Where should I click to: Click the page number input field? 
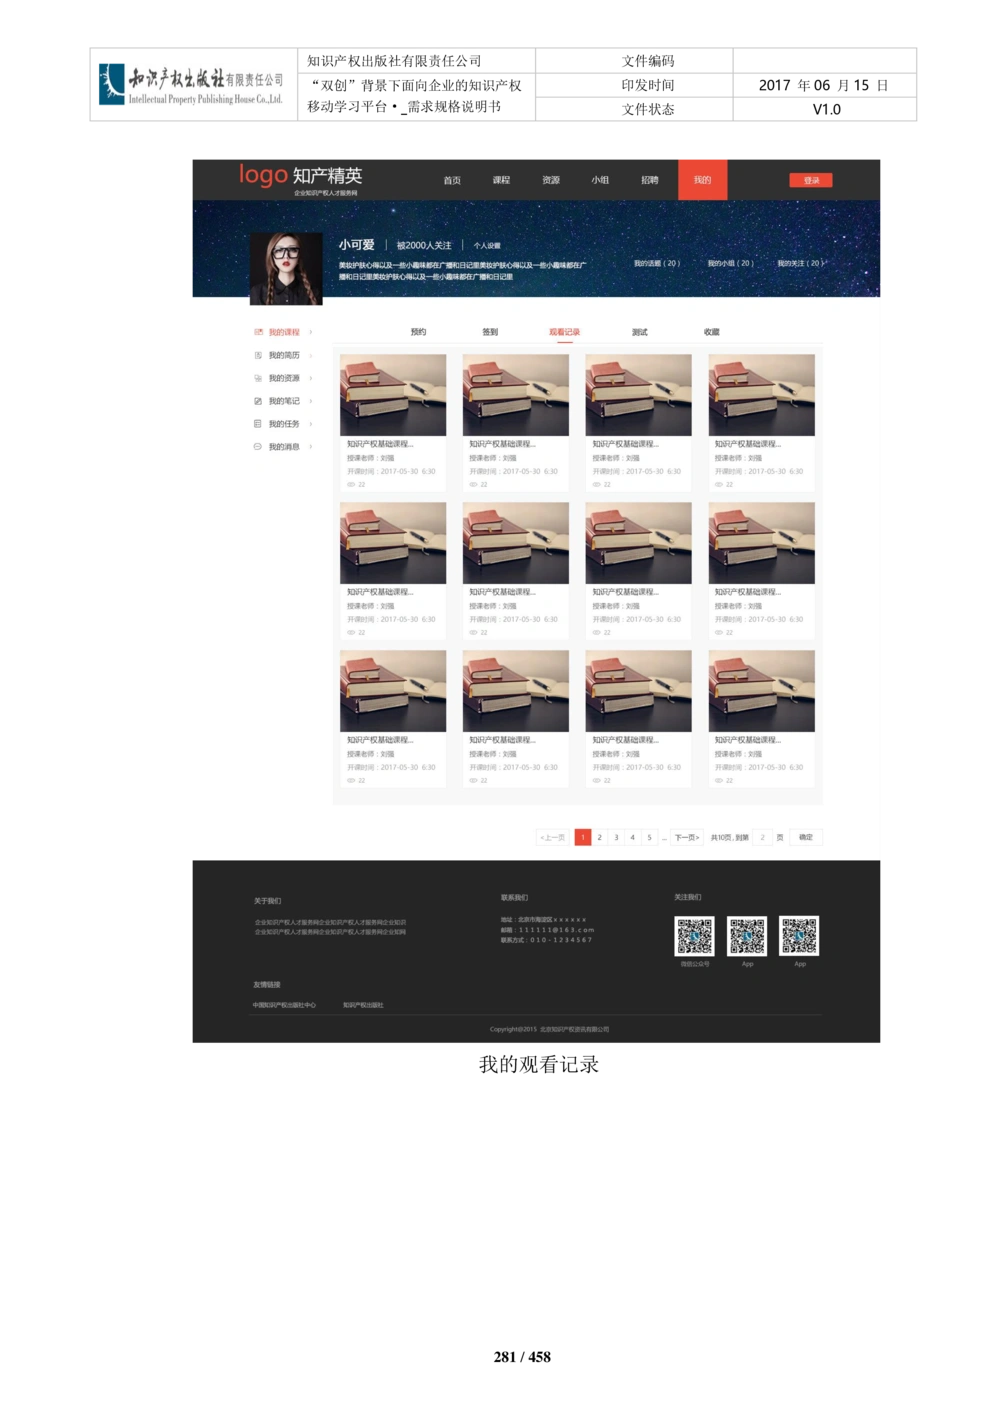click(x=762, y=837)
